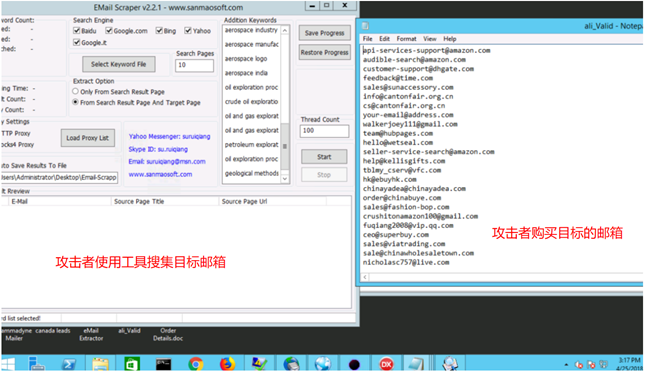Click Save Progress button
Screen dimensions: 645x373
(325, 33)
